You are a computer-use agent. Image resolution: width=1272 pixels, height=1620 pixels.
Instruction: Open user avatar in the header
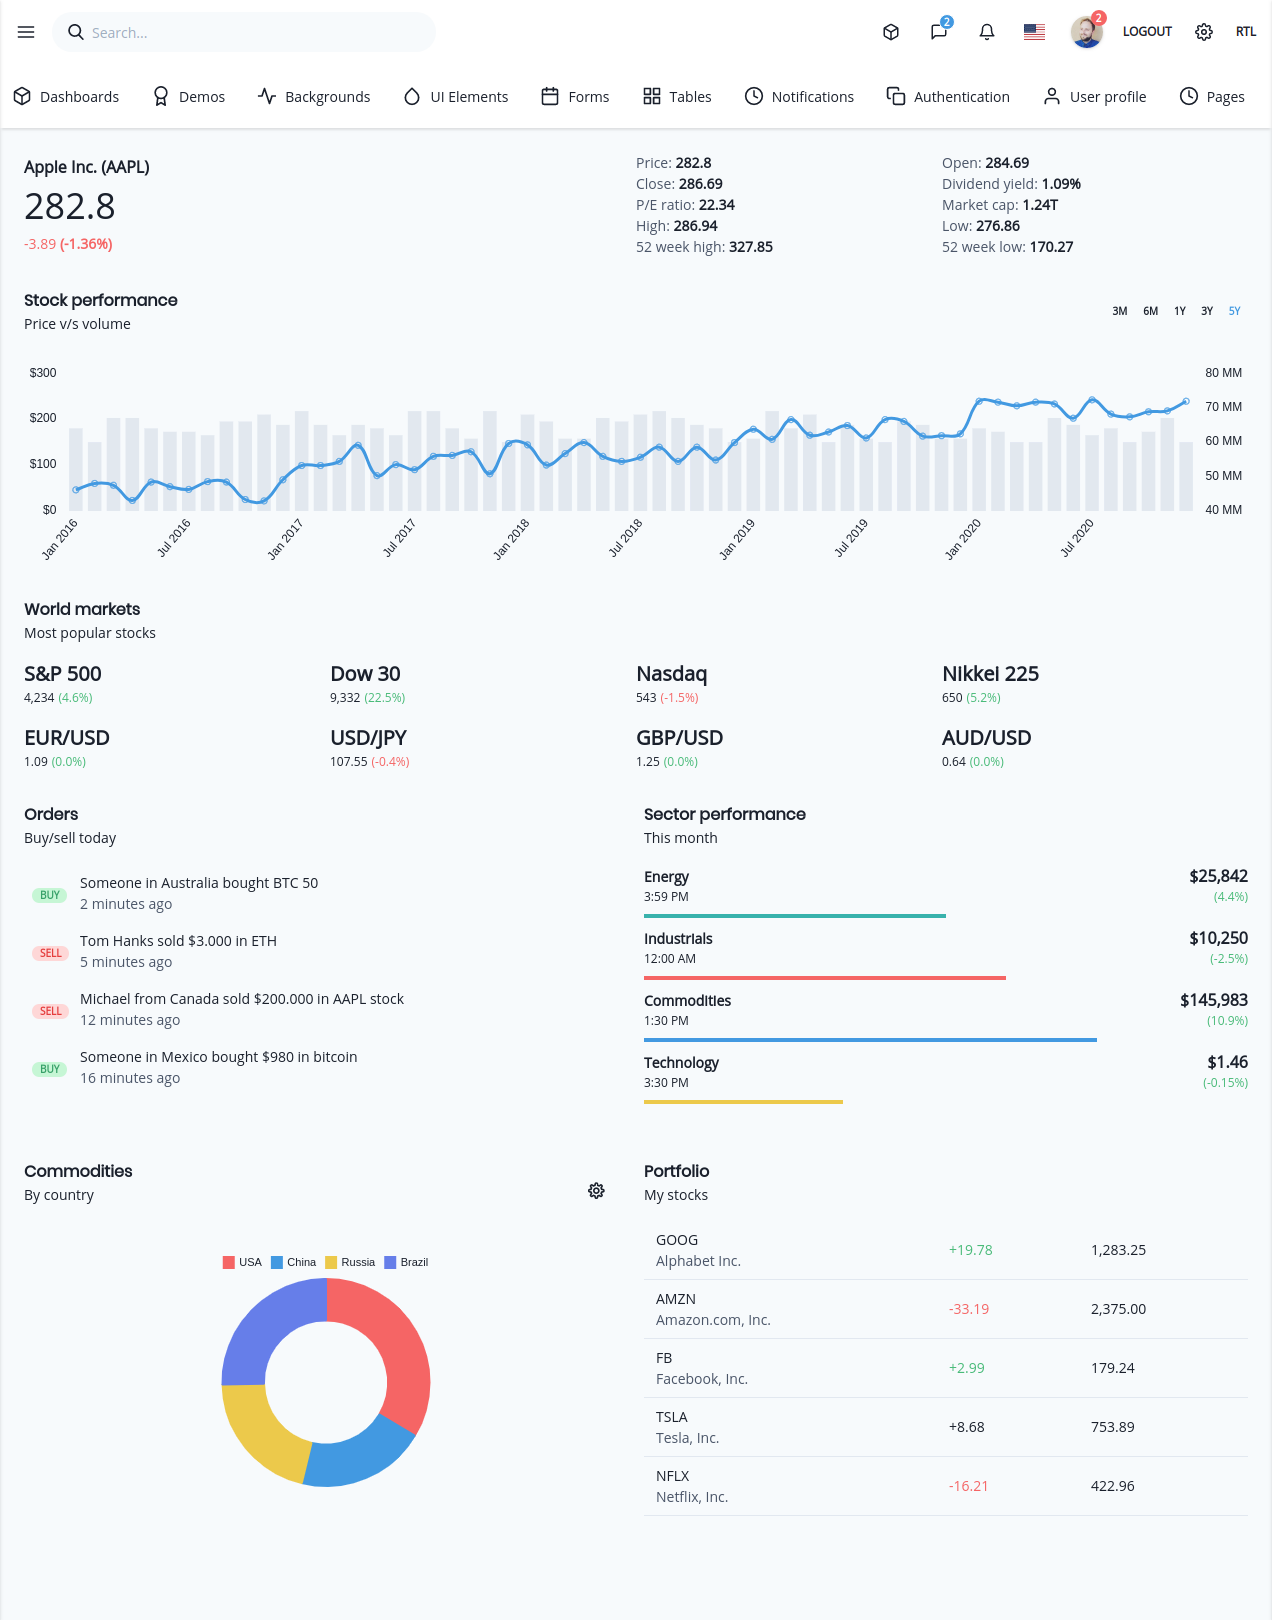(x=1086, y=32)
